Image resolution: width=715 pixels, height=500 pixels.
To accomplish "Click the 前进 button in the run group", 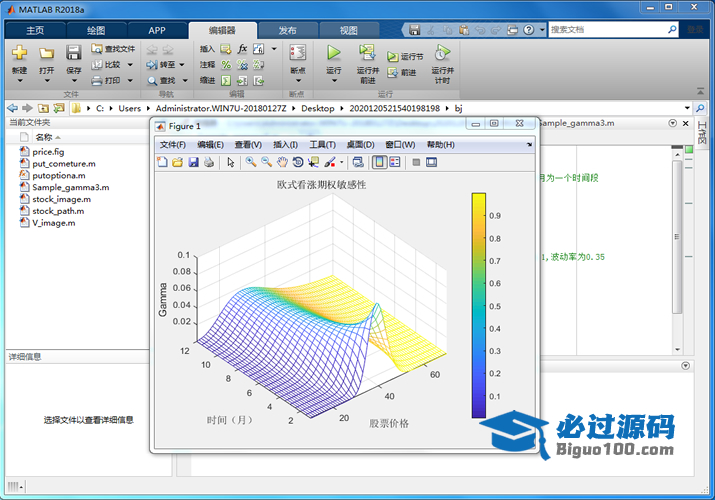I will click(x=402, y=72).
